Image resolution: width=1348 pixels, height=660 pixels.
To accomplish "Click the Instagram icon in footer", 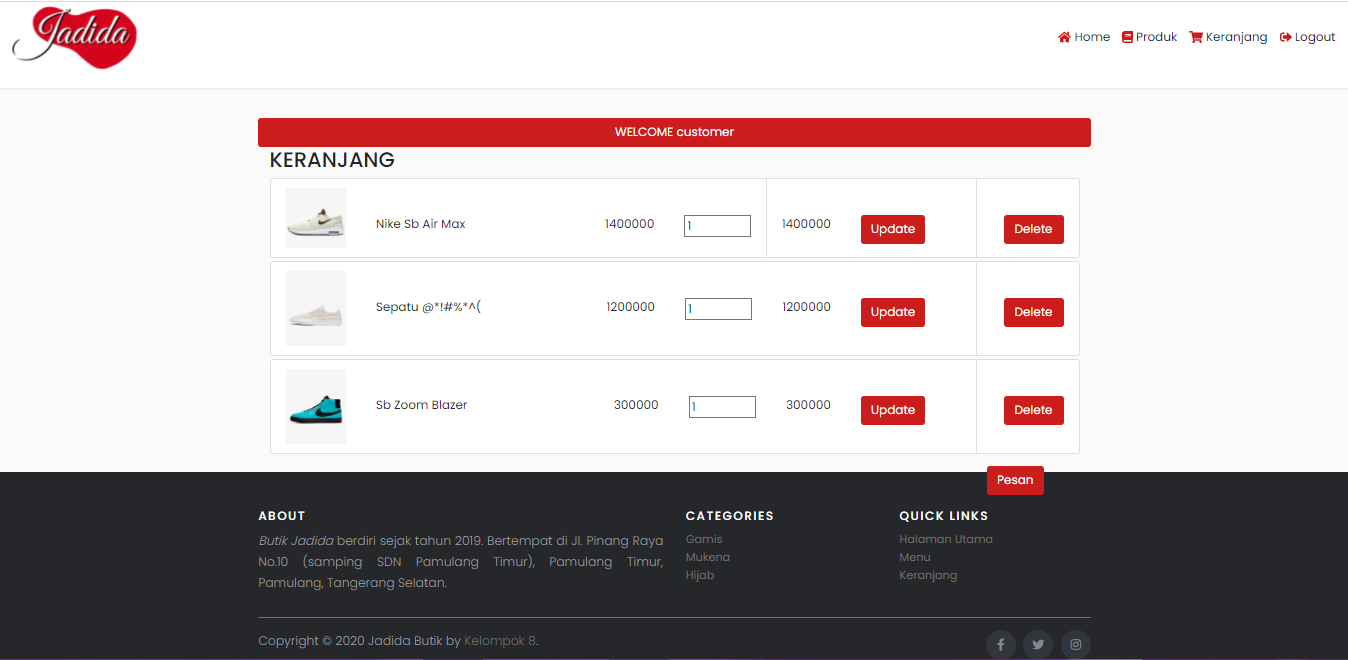I will (x=1075, y=644).
